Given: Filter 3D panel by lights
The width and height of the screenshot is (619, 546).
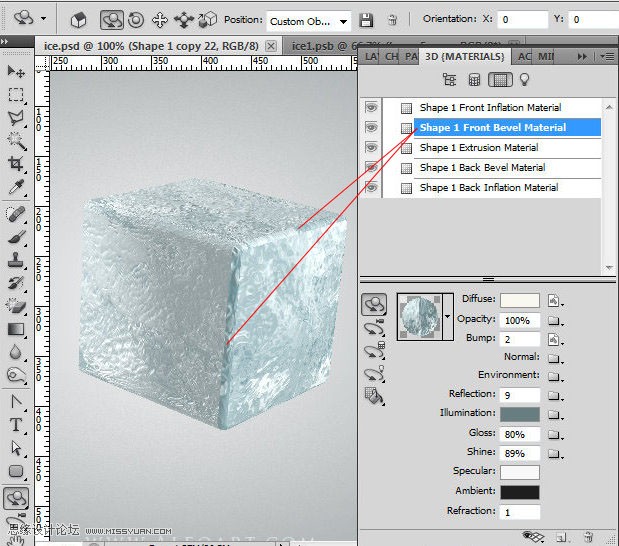Looking at the screenshot, I should click(524, 80).
